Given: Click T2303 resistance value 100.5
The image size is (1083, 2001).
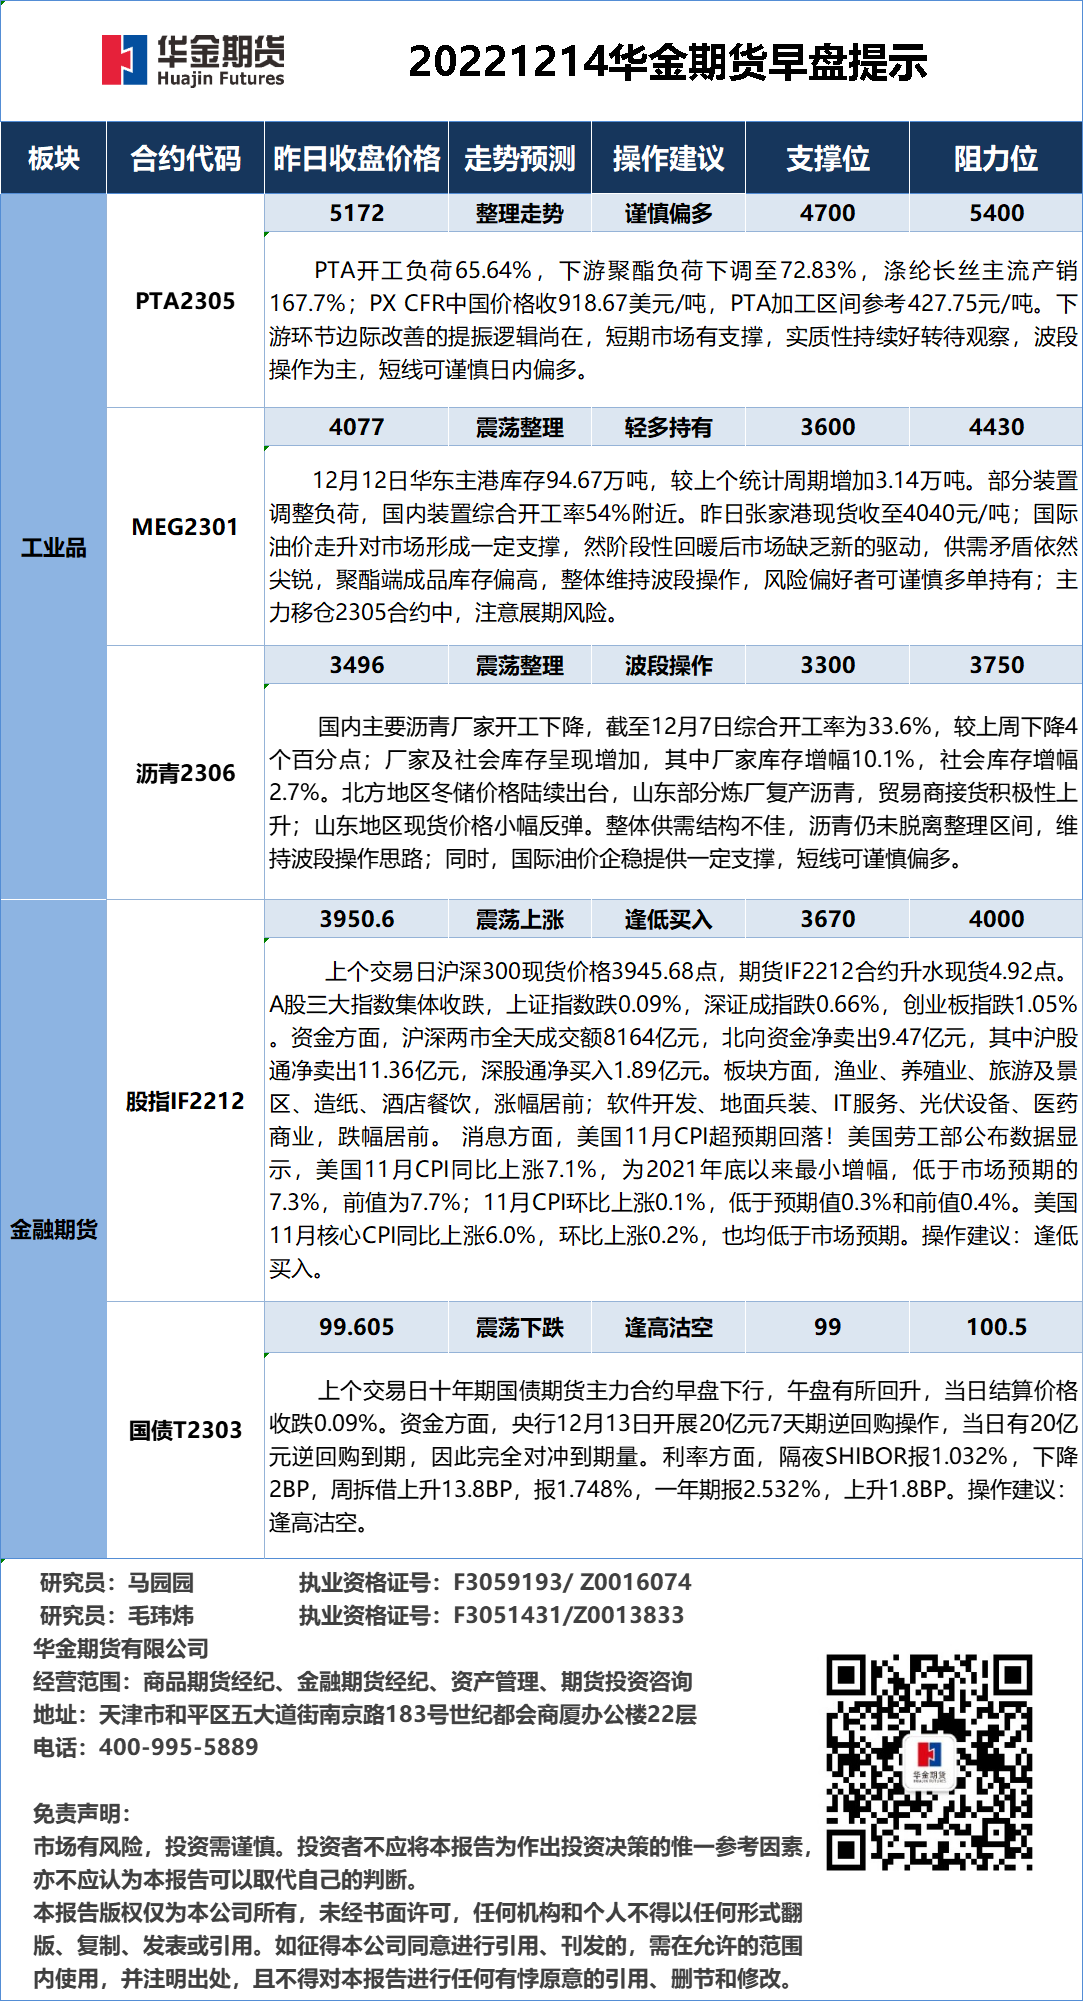Looking at the screenshot, I should tap(996, 1327).
